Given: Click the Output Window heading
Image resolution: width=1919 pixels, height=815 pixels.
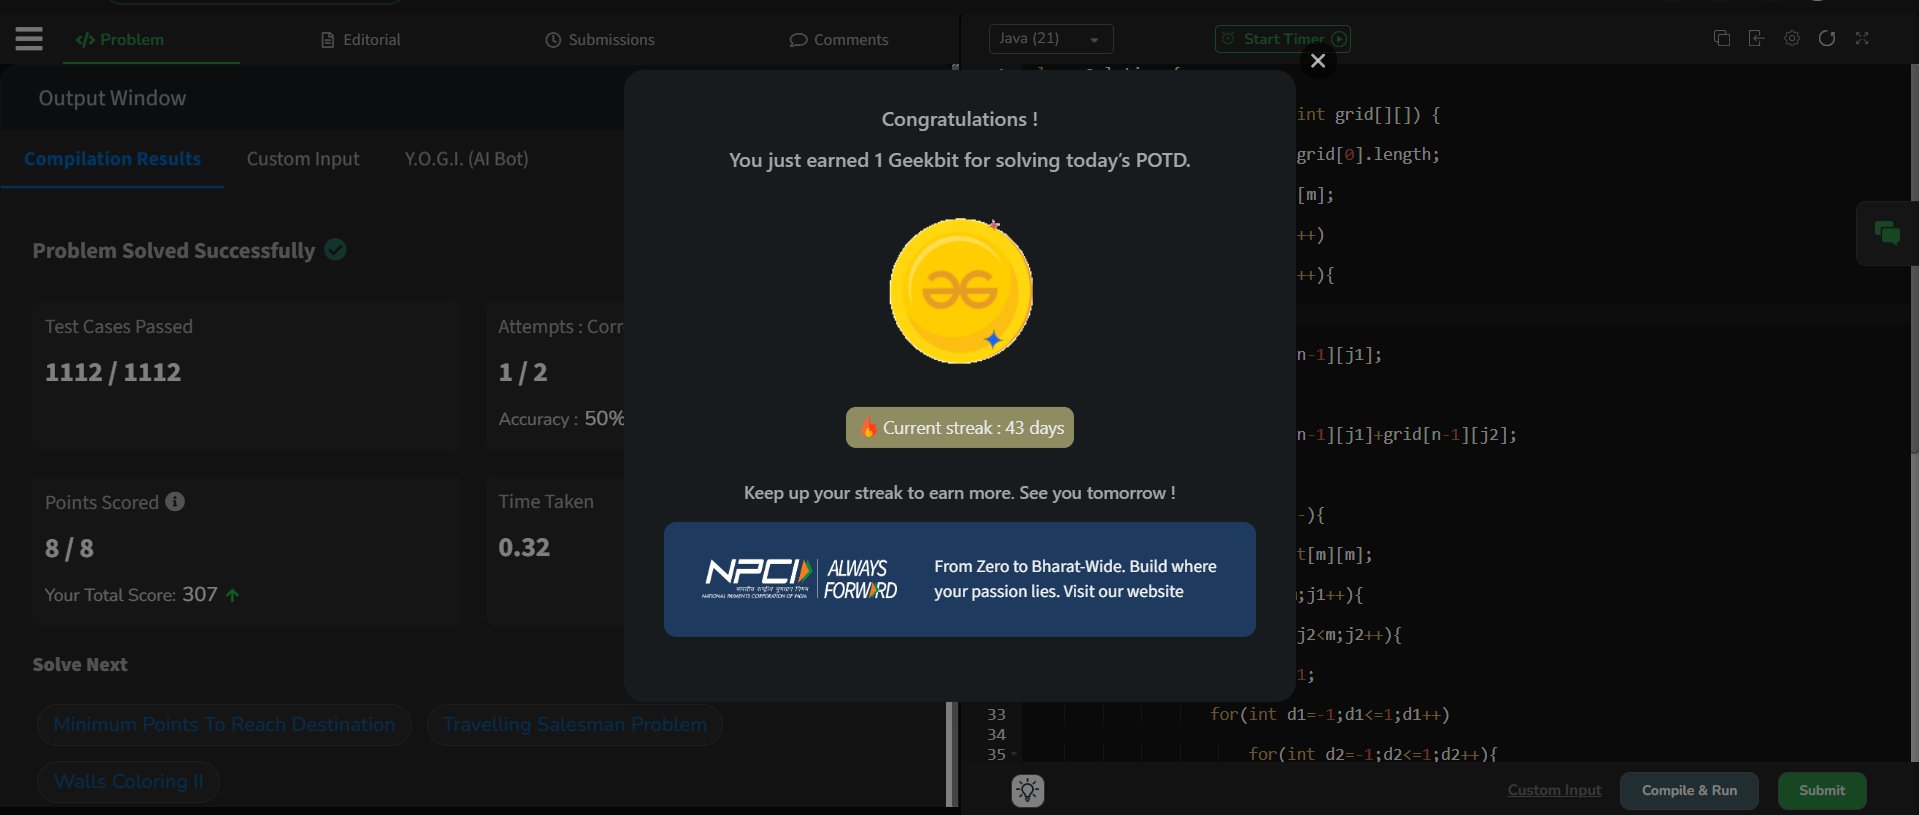Looking at the screenshot, I should [x=112, y=98].
